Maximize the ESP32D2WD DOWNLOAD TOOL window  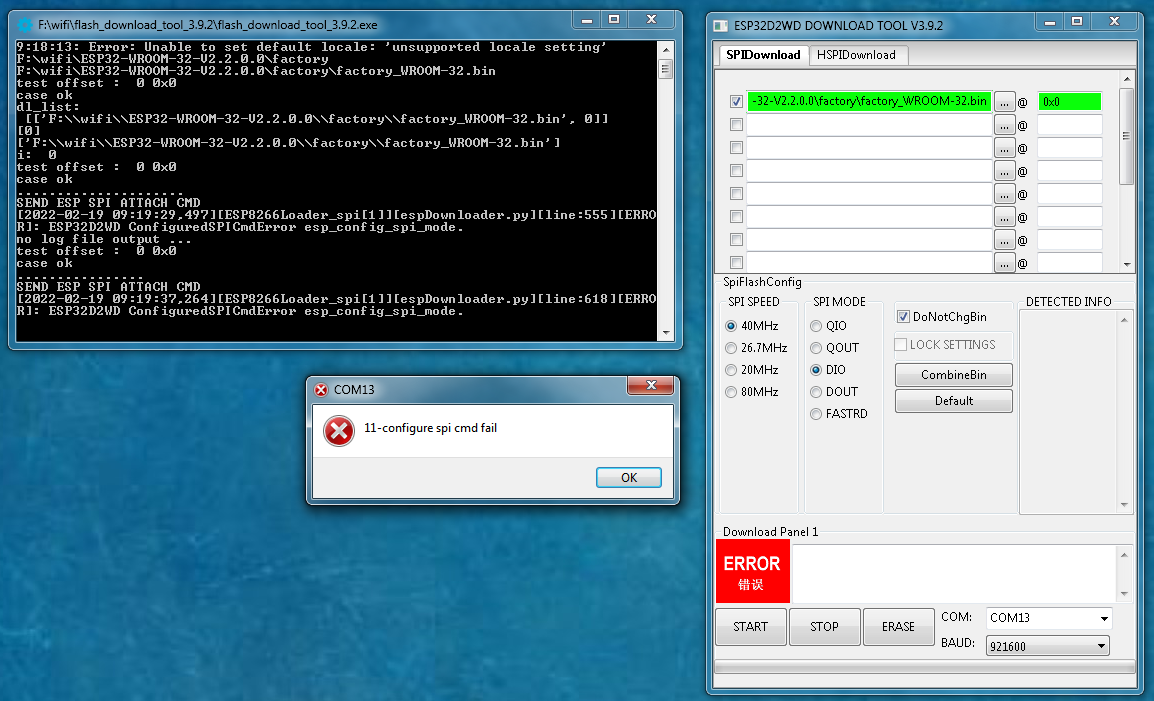click(x=1077, y=21)
